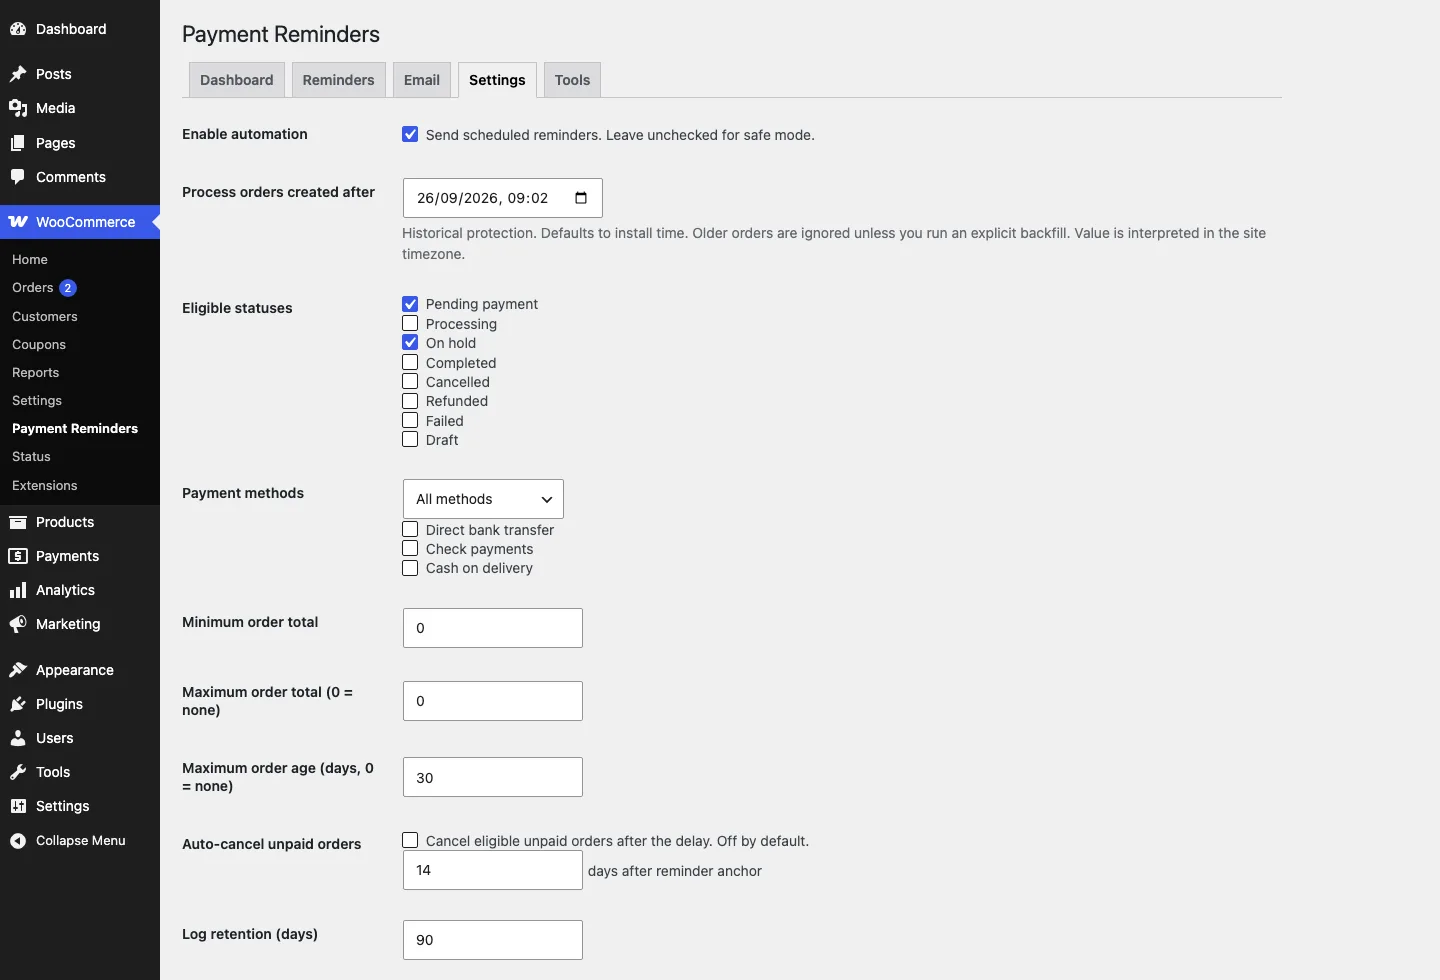
Task: Click the auto-cancel days field showing 14
Action: click(x=493, y=870)
